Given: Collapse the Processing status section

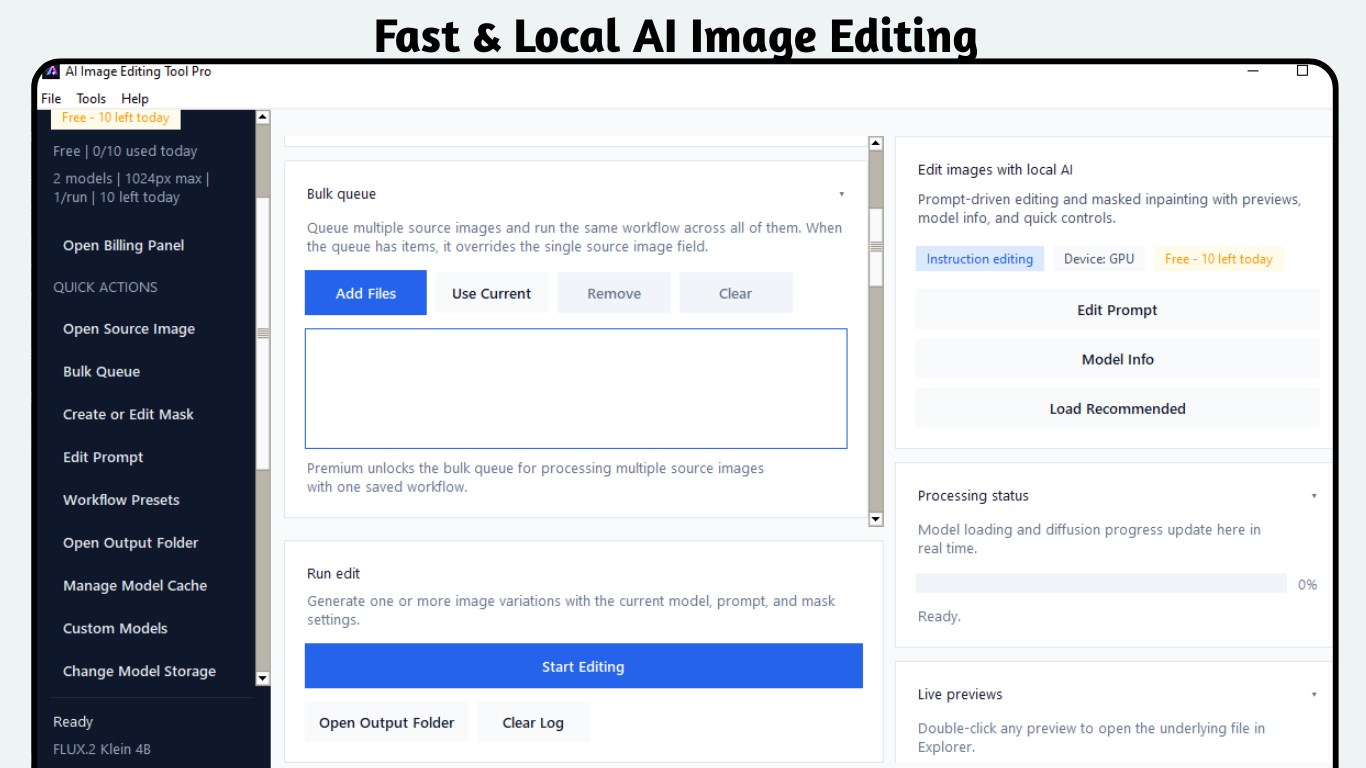Looking at the screenshot, I should (x=1314, y=496).
